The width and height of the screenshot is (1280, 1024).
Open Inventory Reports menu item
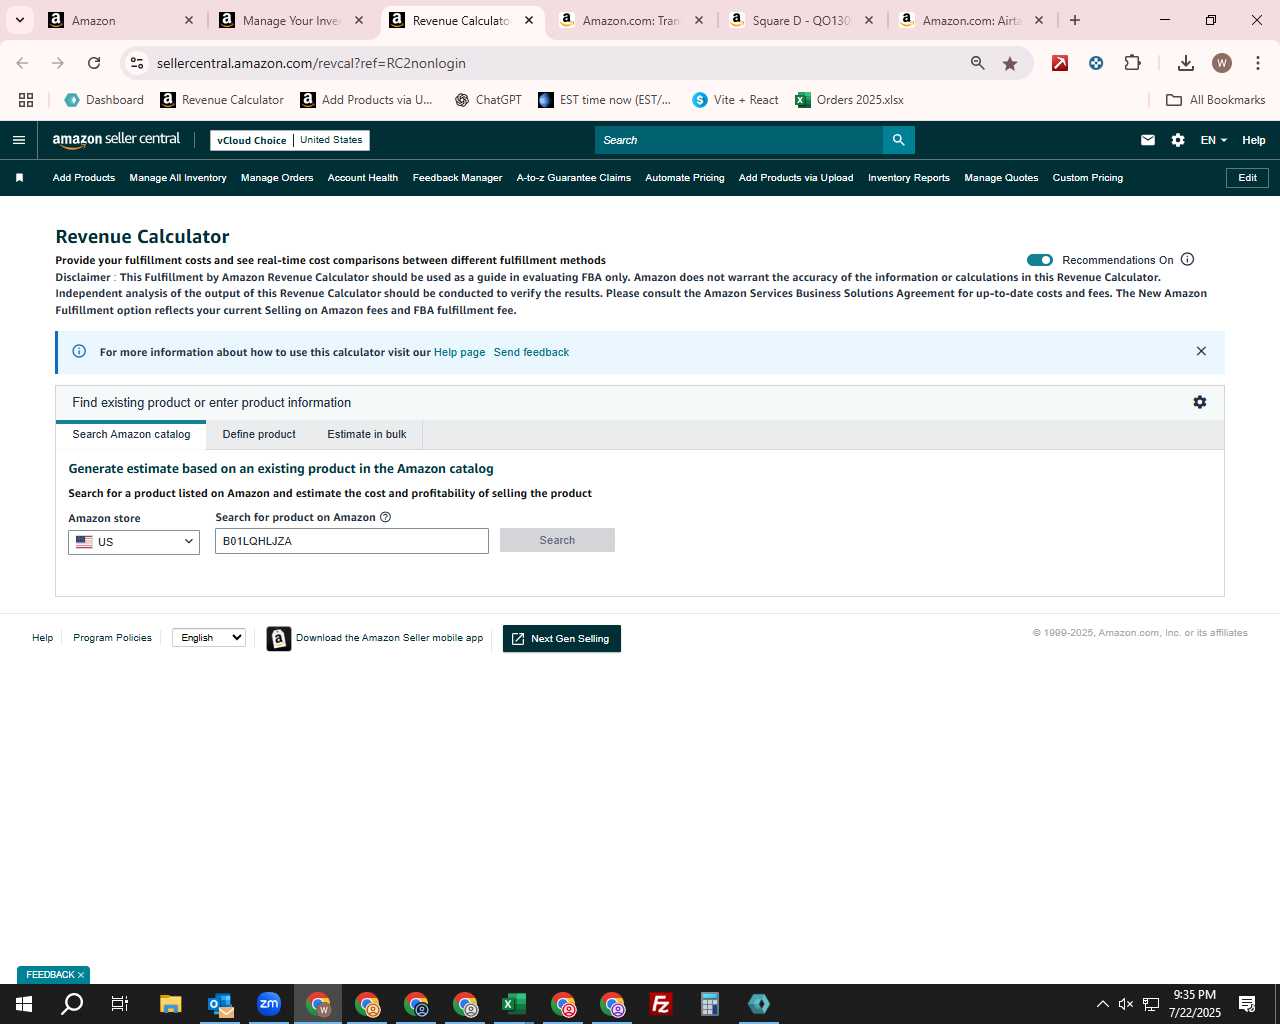[x=909, y=178]
